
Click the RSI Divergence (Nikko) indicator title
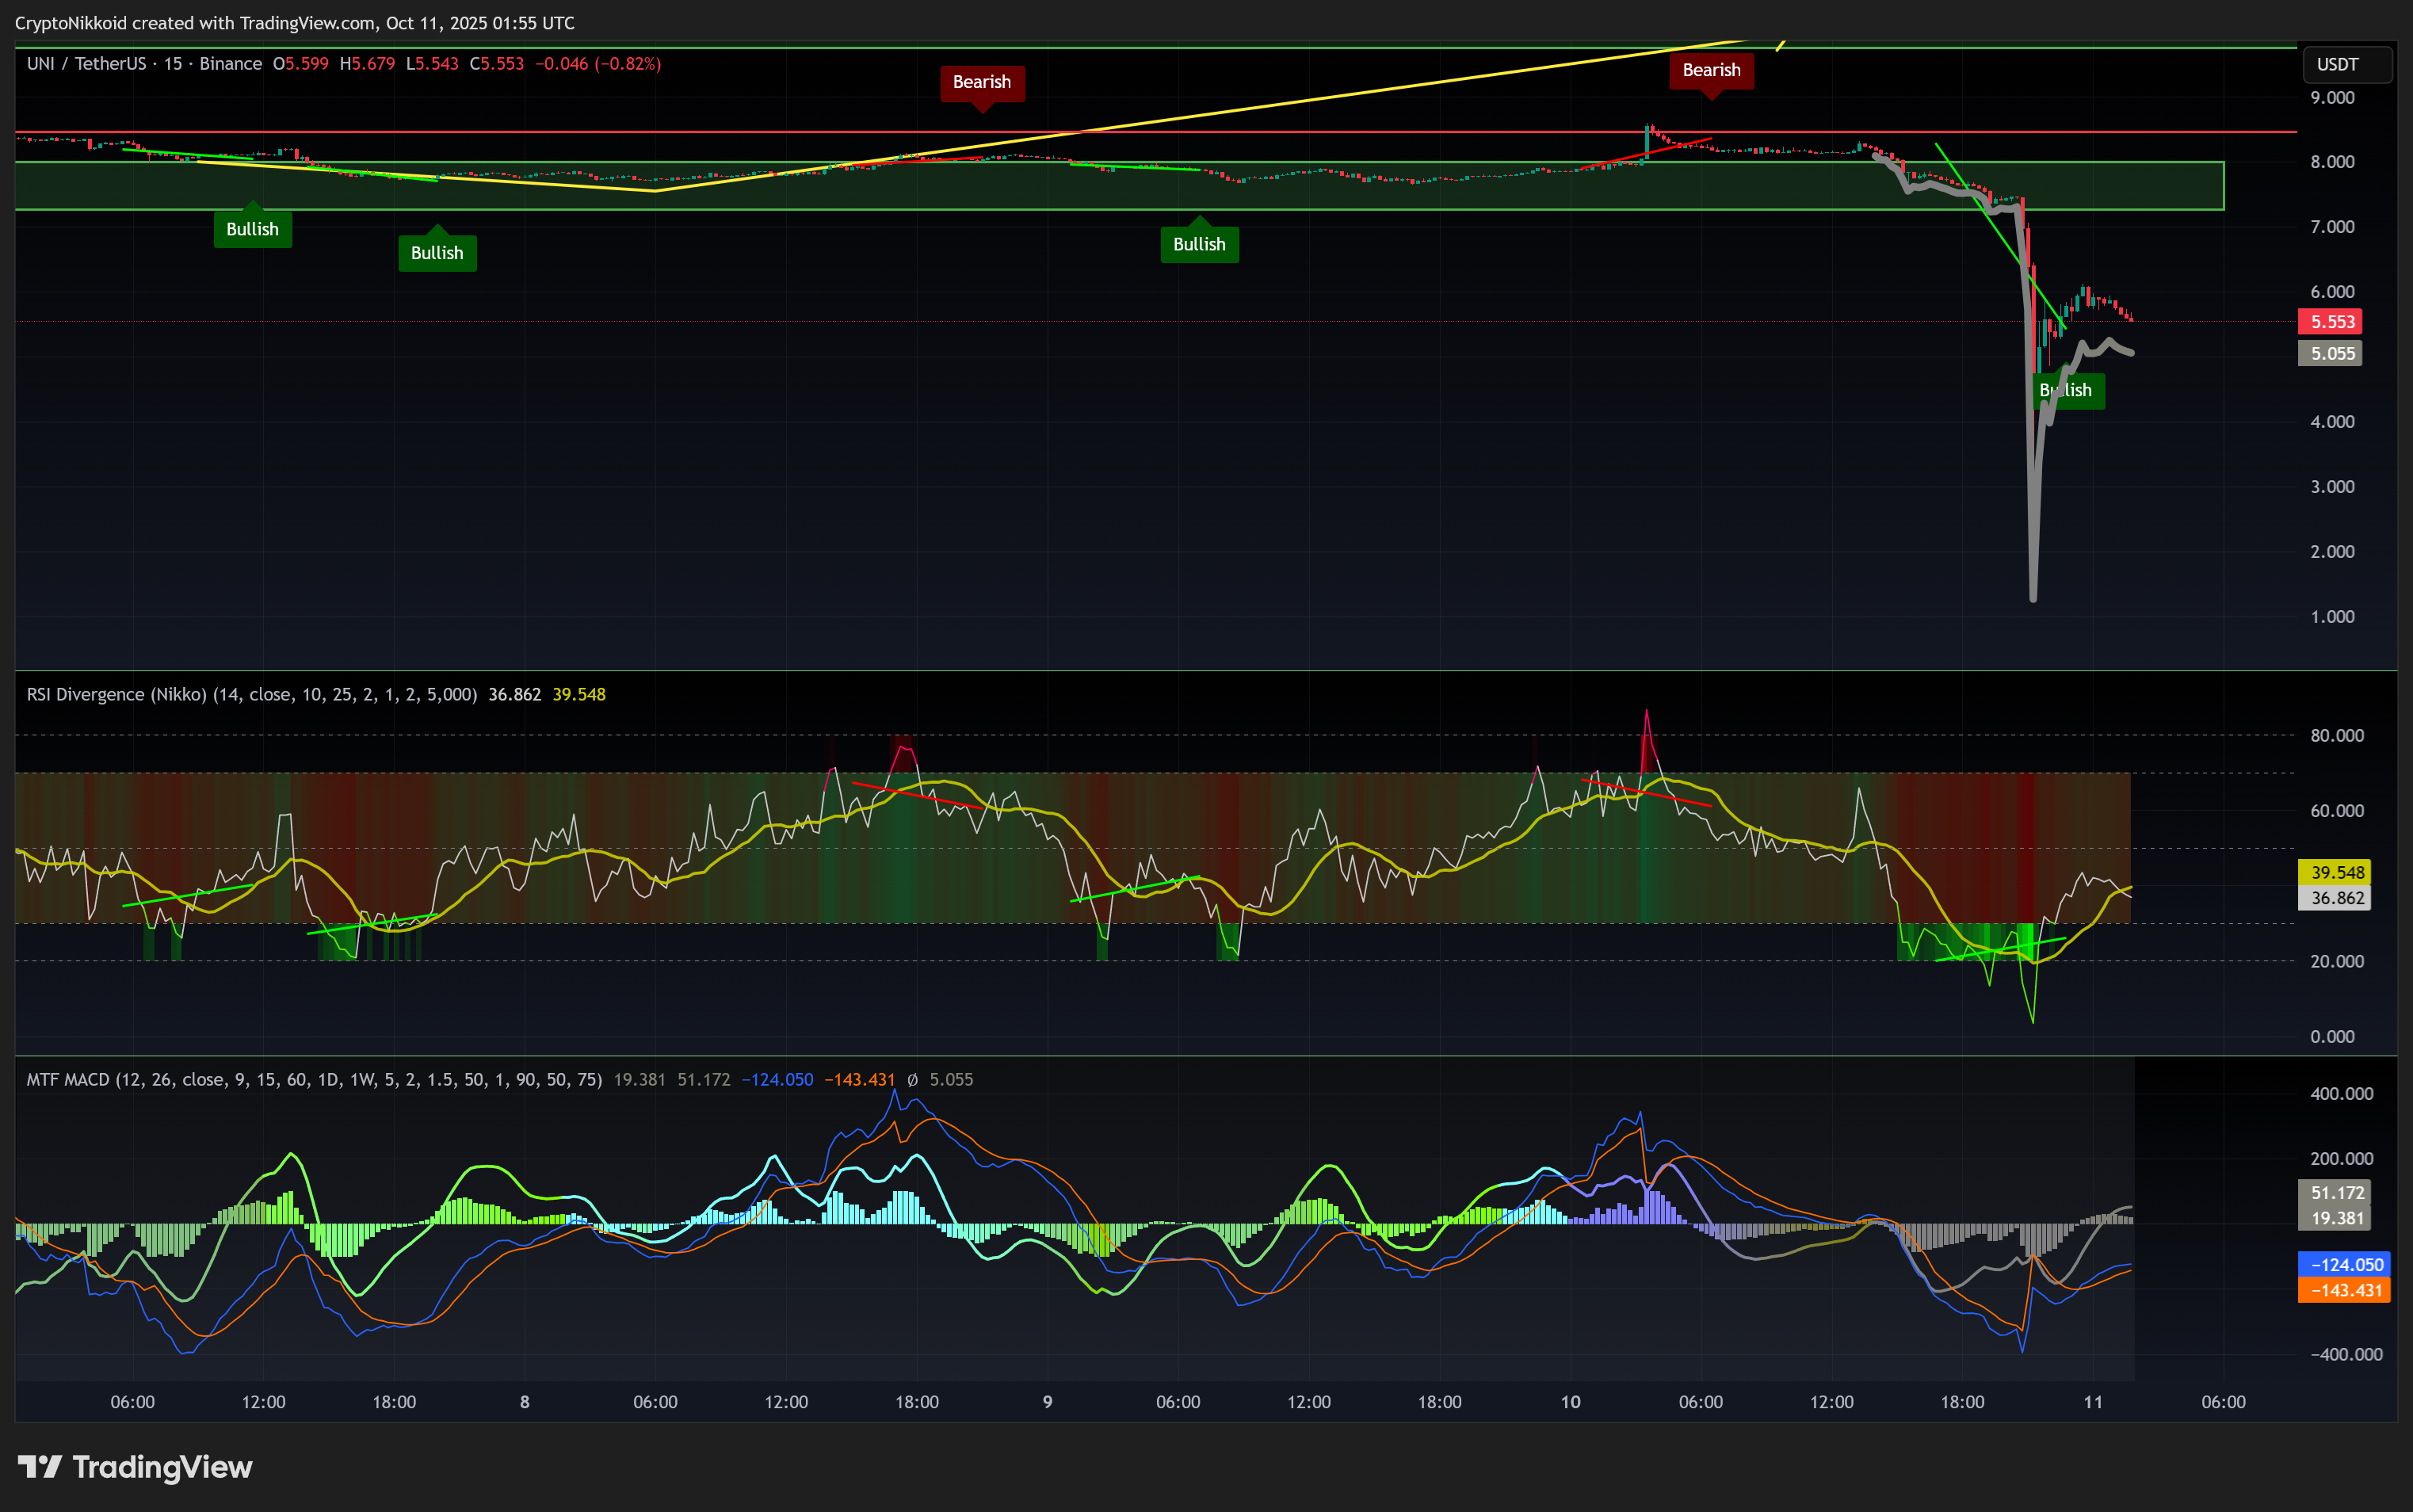click(252, 694)
